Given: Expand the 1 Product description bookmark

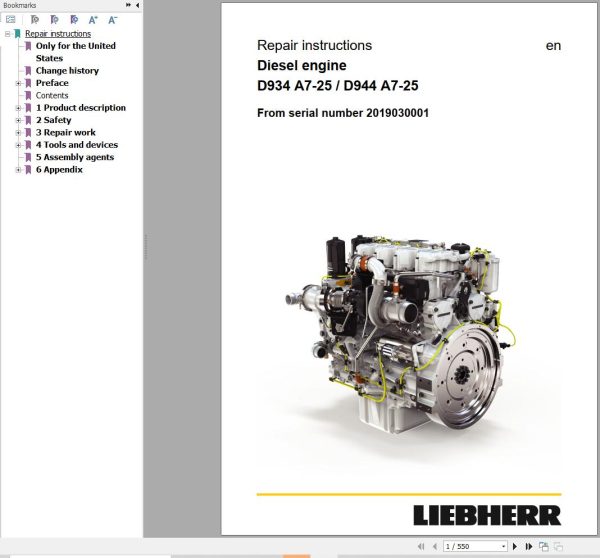Looking at the screenshot, I should [18, 108].
